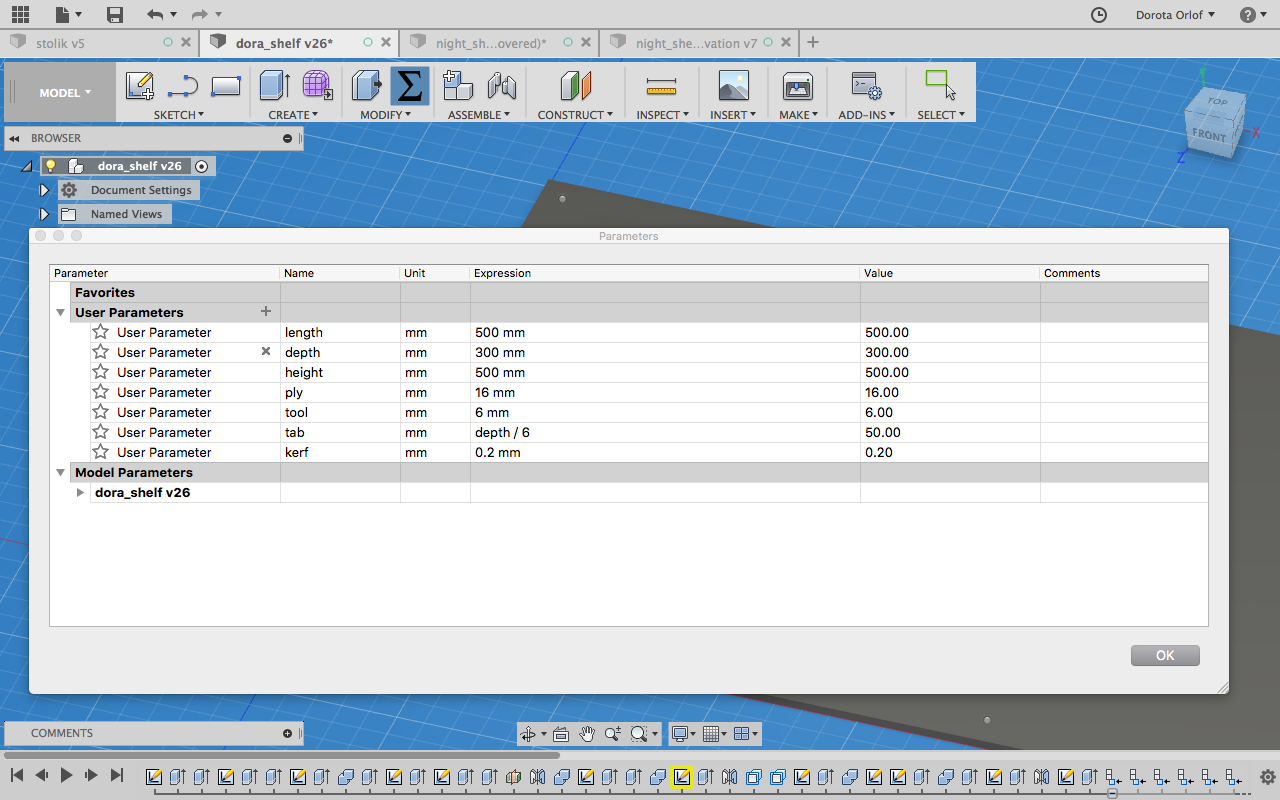
Task: Open the MODEL workspace dropdown
Action: [65, 93]
